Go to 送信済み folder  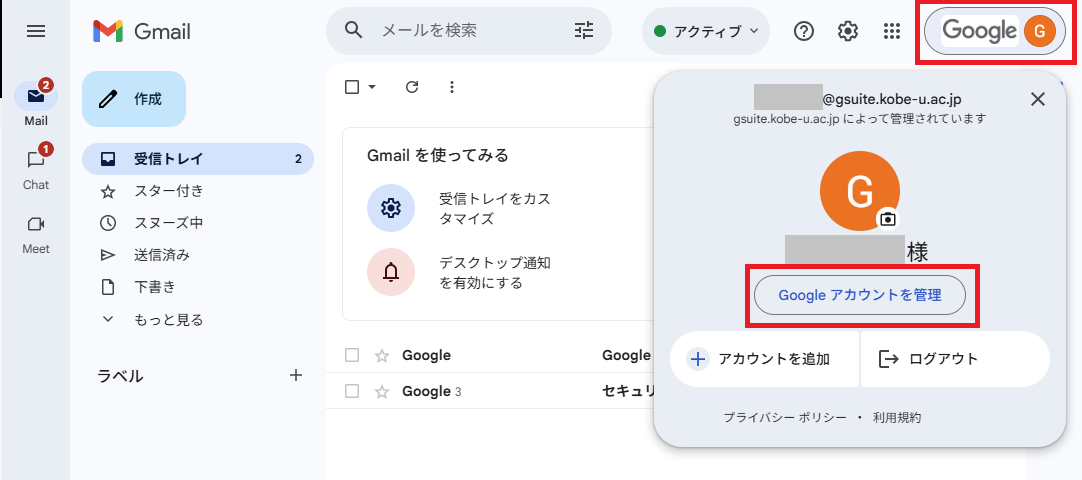pyautogui.click(x=162, y=255)
